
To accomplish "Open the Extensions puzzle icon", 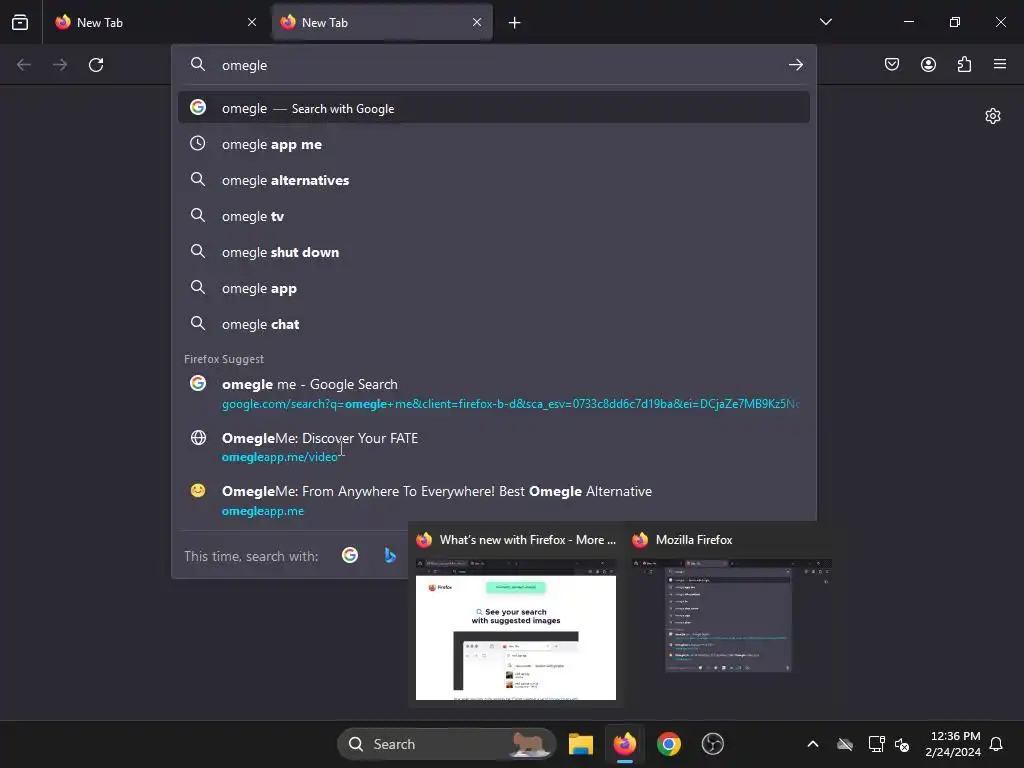I will 964,64.
